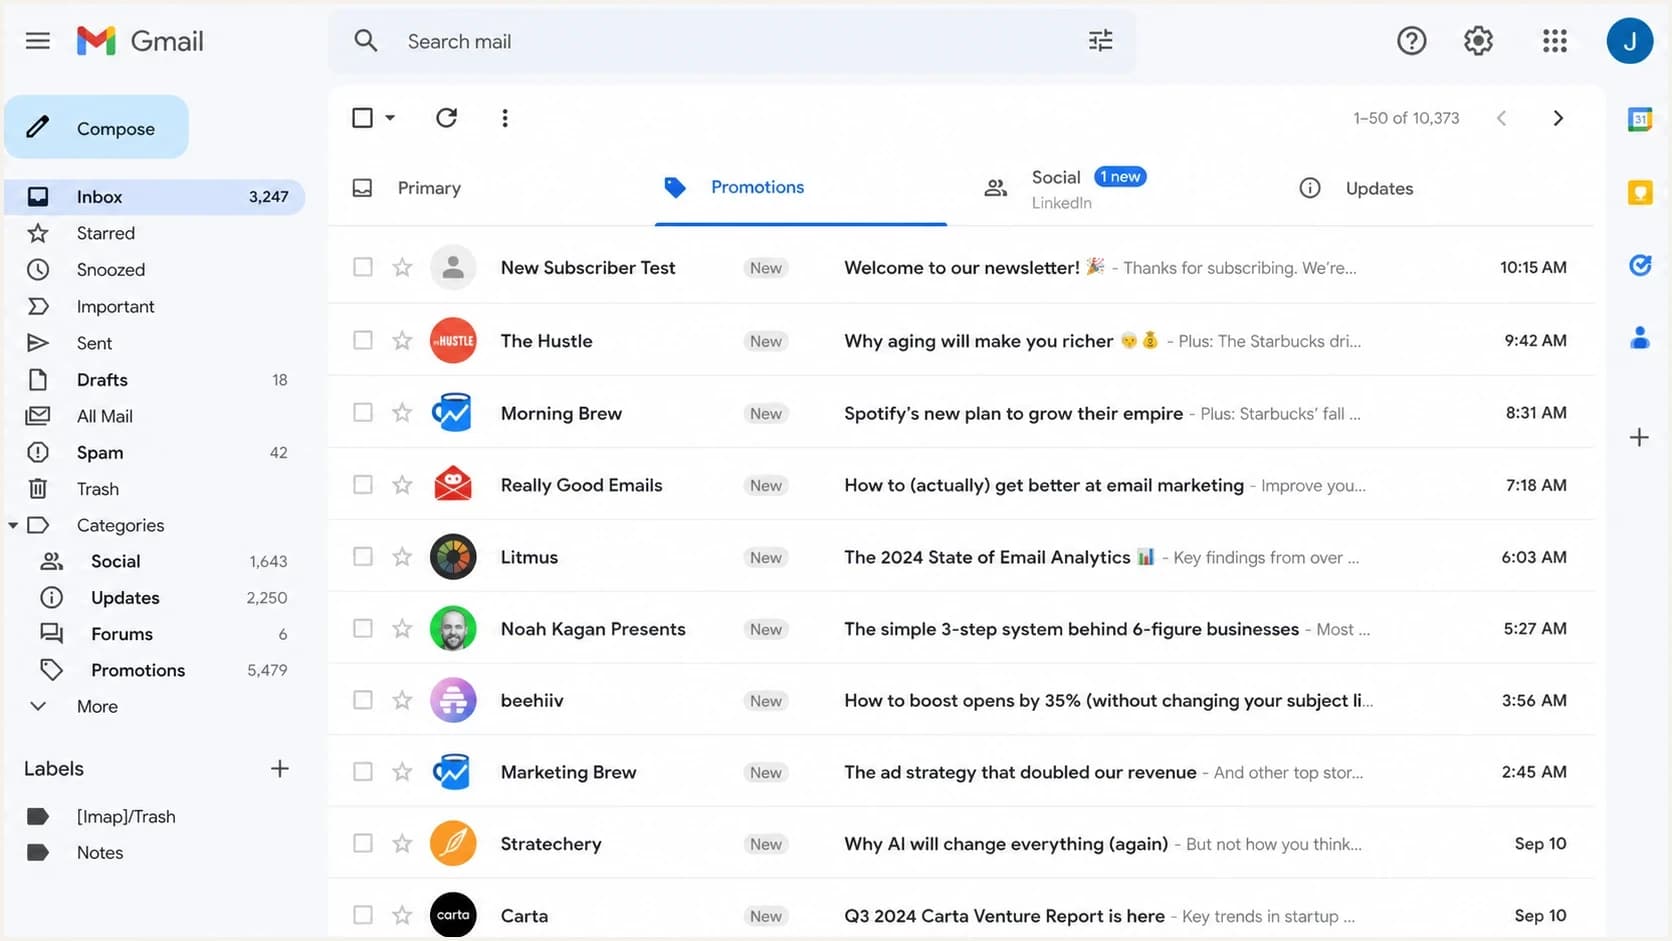Star the Stratechery email
Screen dimensions: 1672x941
[x=402, y=844]
